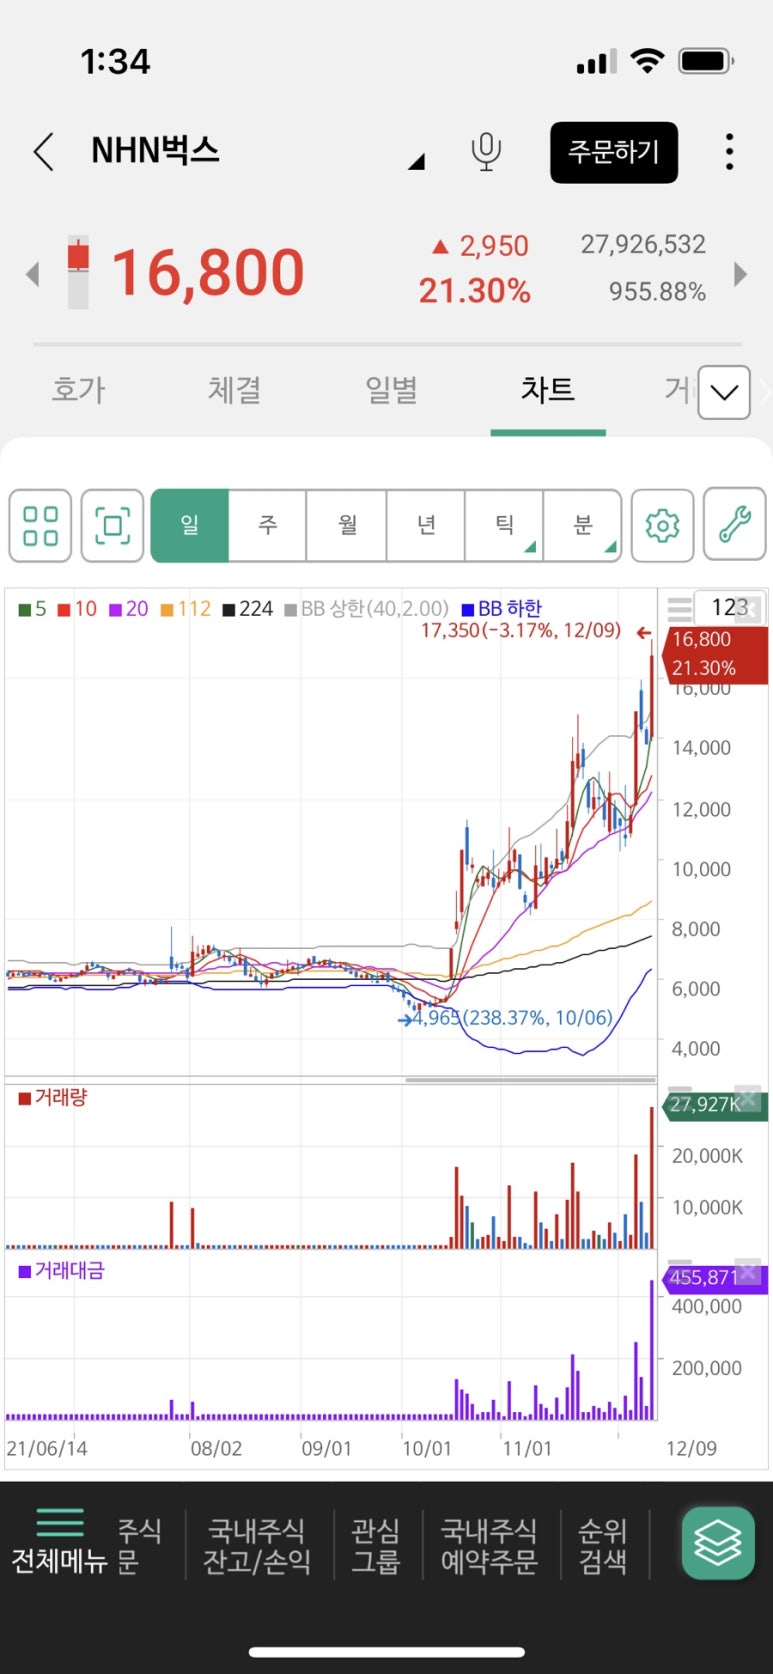Open 국내주식 잔고/손익 shortcut
The image size is (773, 1674).
click(257, 1546)
